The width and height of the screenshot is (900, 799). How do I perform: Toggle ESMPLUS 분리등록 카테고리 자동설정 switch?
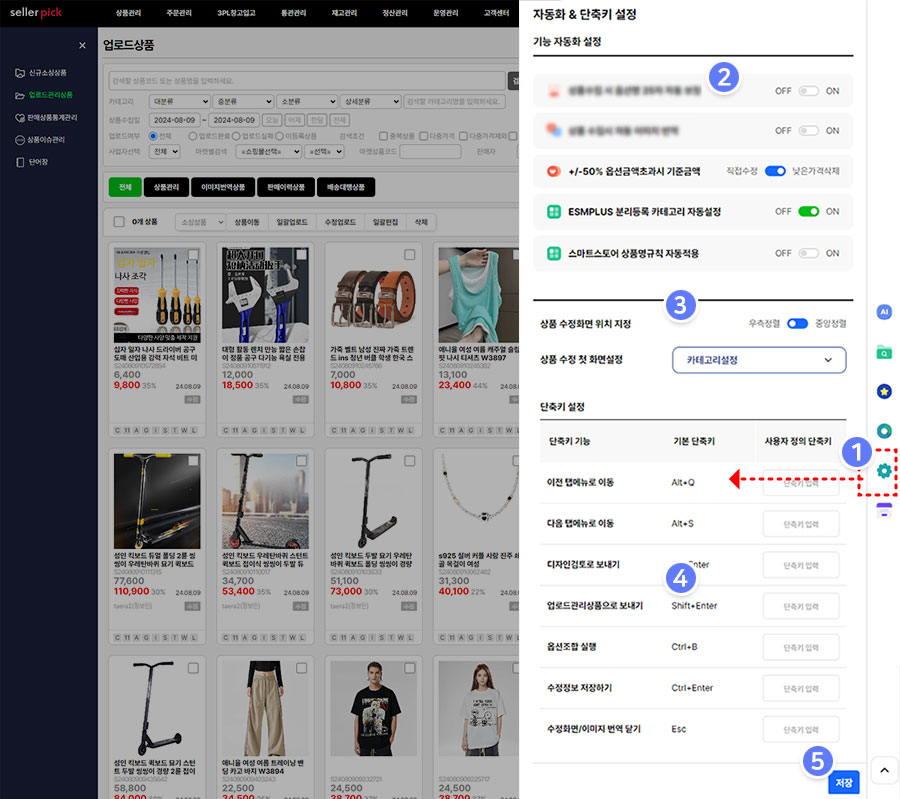808,212
